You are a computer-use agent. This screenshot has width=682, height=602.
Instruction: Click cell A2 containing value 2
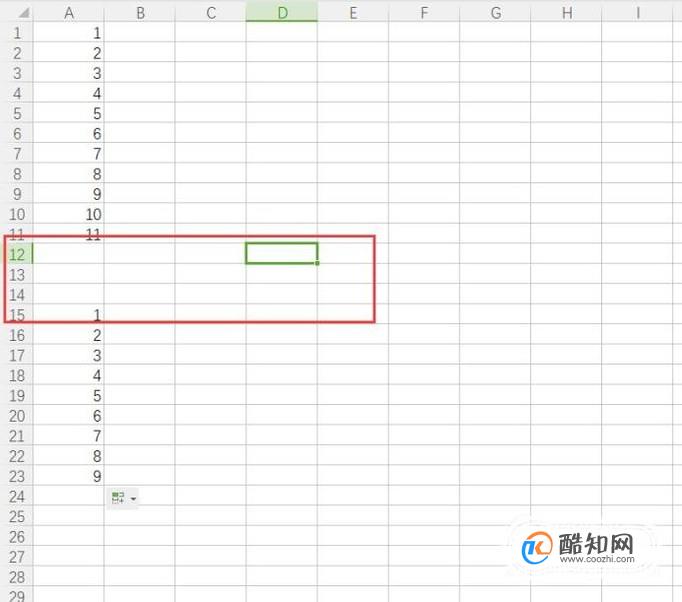pos(69,53)
